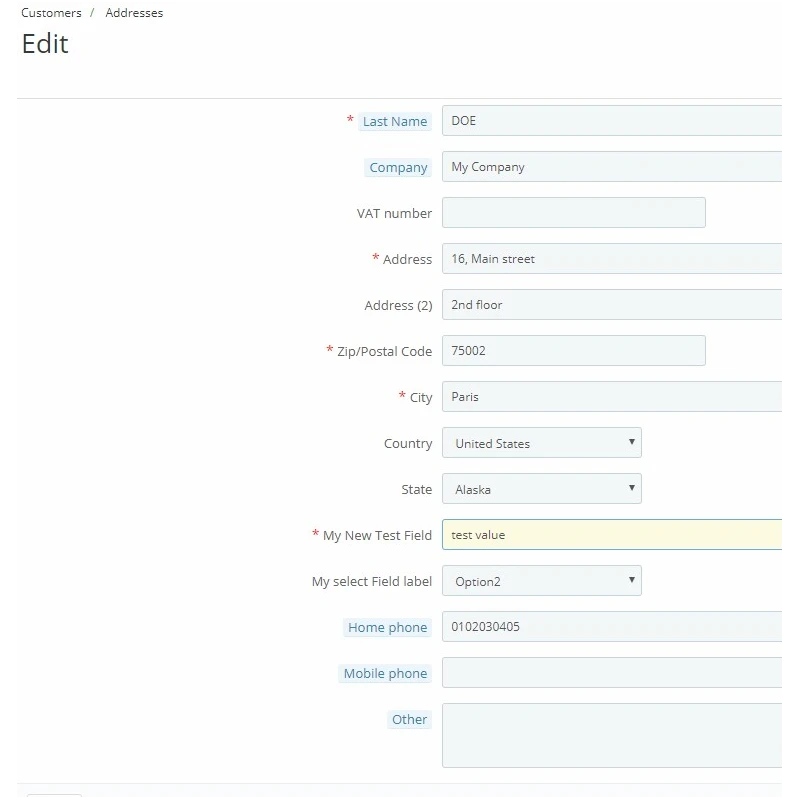Go to the Addresses breadcrumb
Viewport: 800px width, 800px height.
(x=134, y=13)
